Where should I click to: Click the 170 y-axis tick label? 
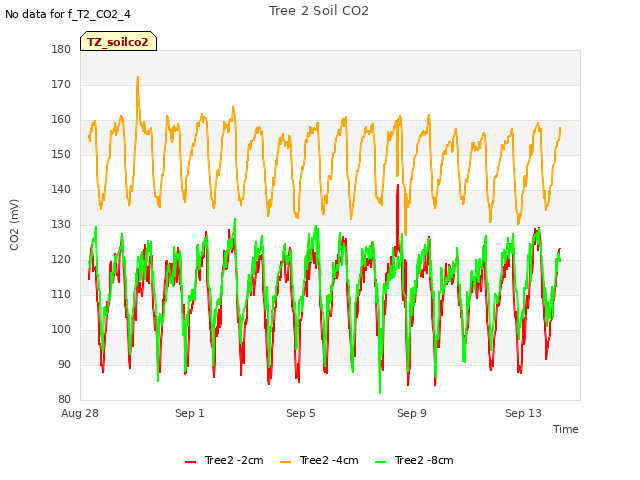(61, 84)
